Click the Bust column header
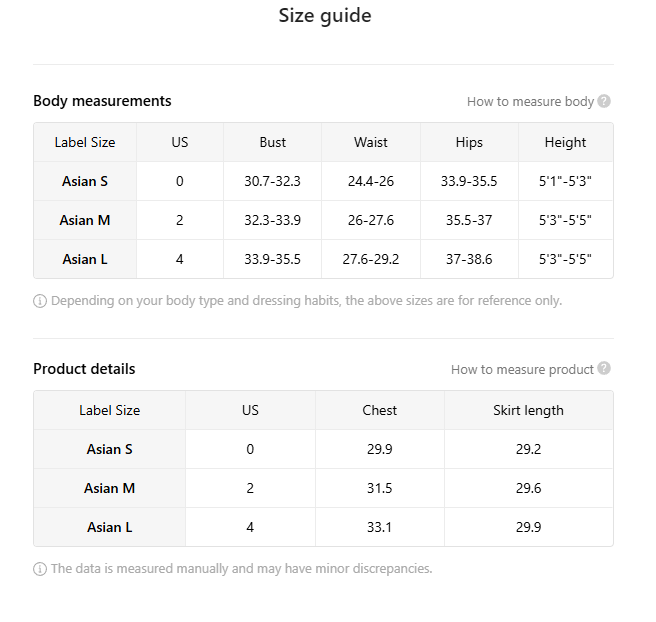Viewport: 656px width, 622px height. pos(273,142)
